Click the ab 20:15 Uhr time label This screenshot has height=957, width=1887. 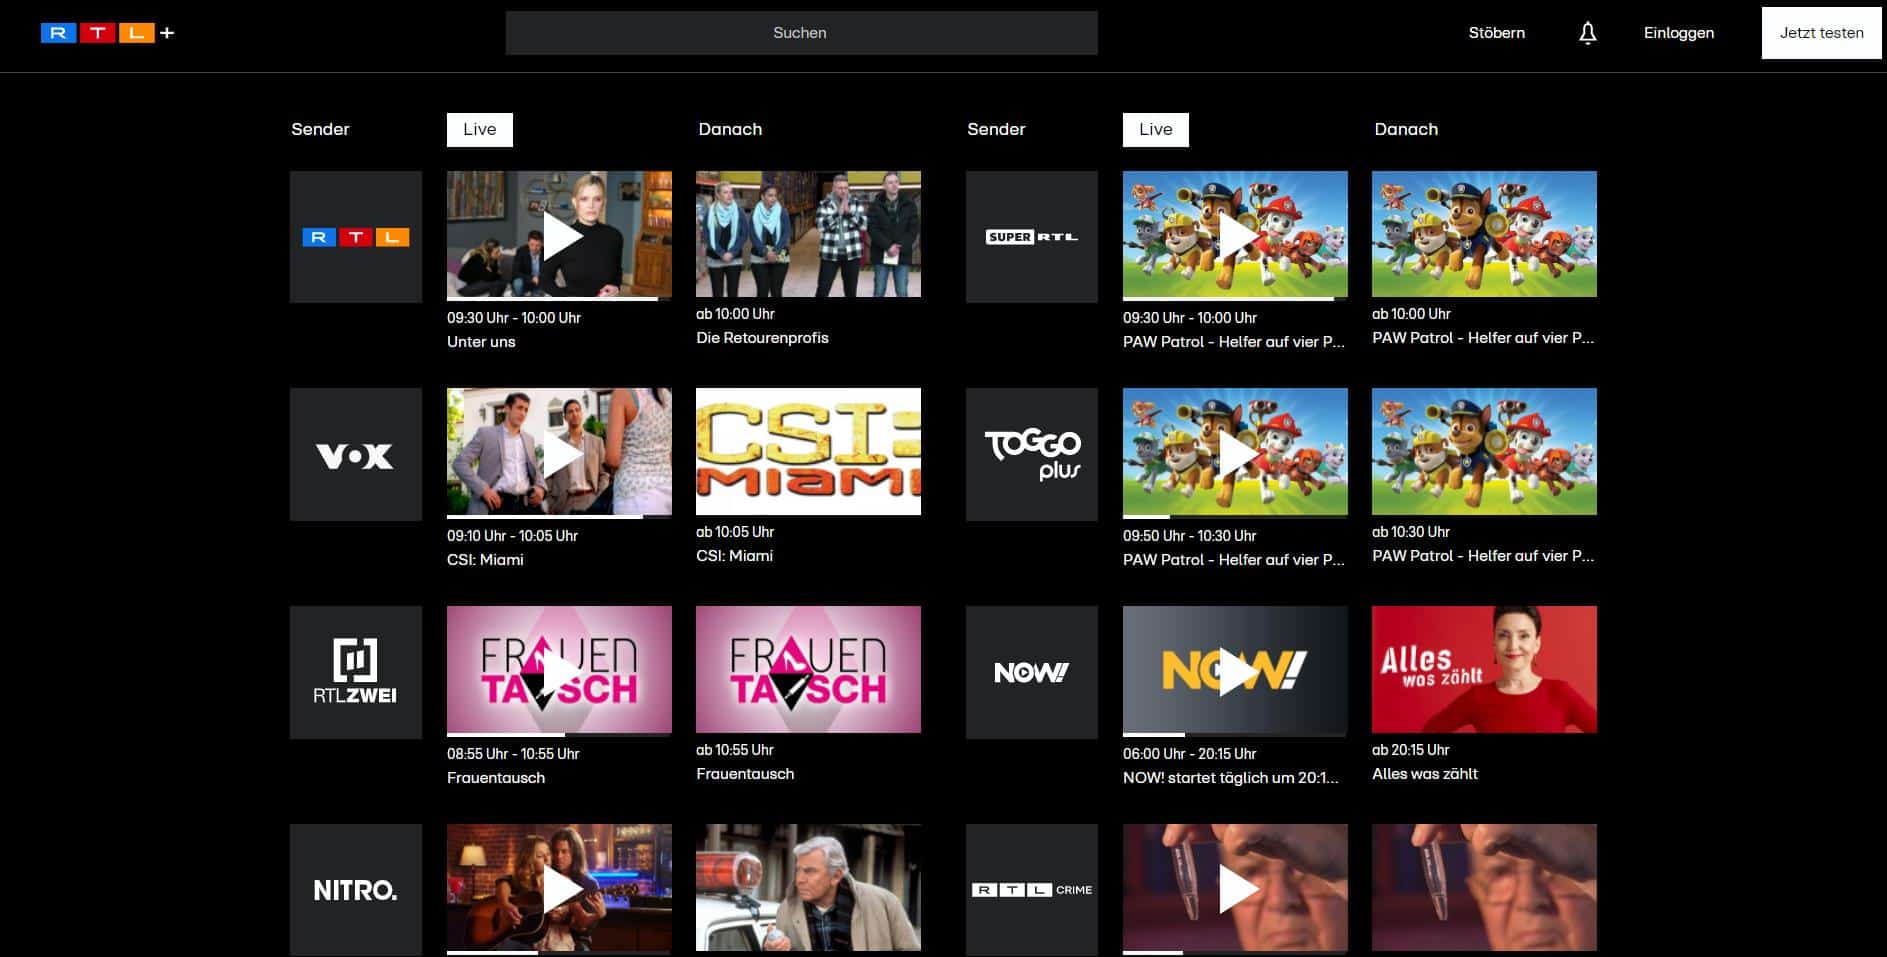click(1411, 750)
